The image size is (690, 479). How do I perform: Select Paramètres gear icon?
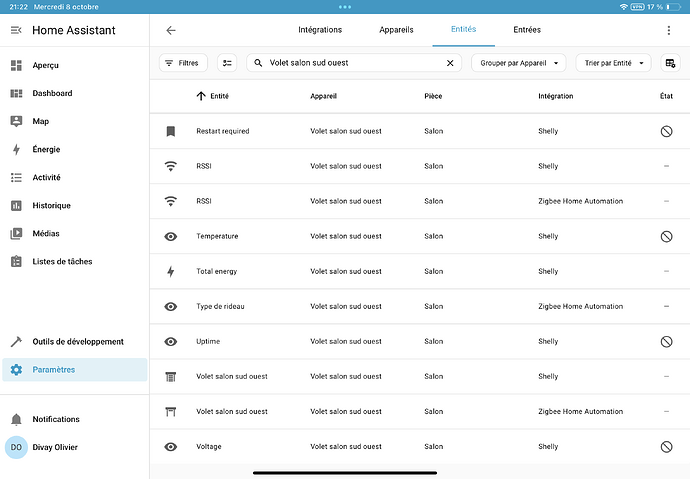(x=16, y=370)
